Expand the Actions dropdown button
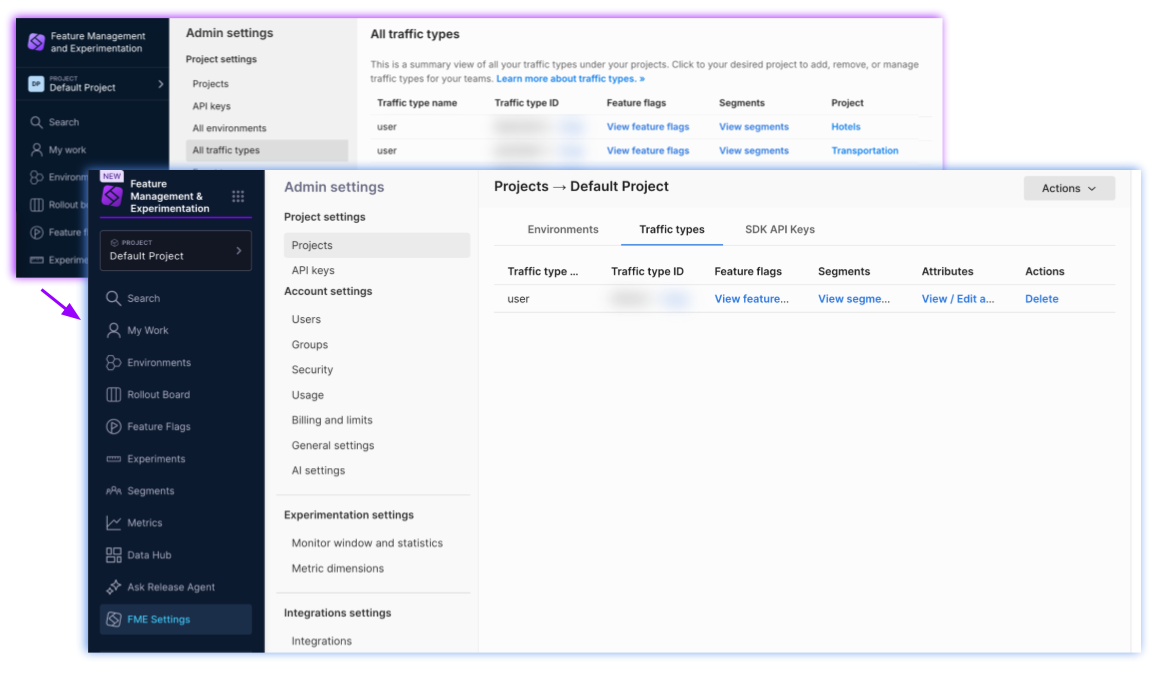Viewport: 1160px width, 673px height. pyautogui.click(x=1068, y=188)
